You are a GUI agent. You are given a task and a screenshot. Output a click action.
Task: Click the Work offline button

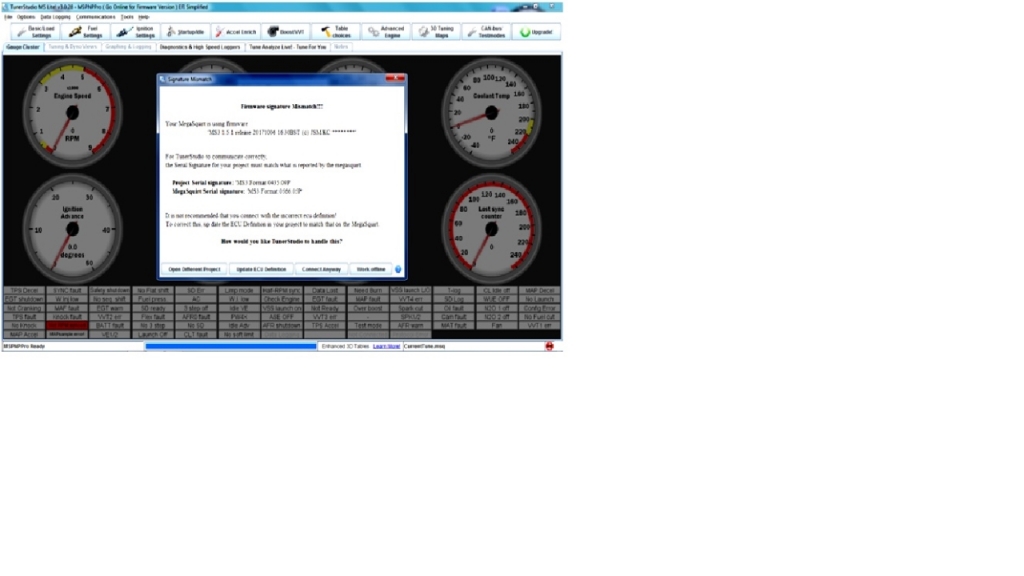[x=371, y=269]
